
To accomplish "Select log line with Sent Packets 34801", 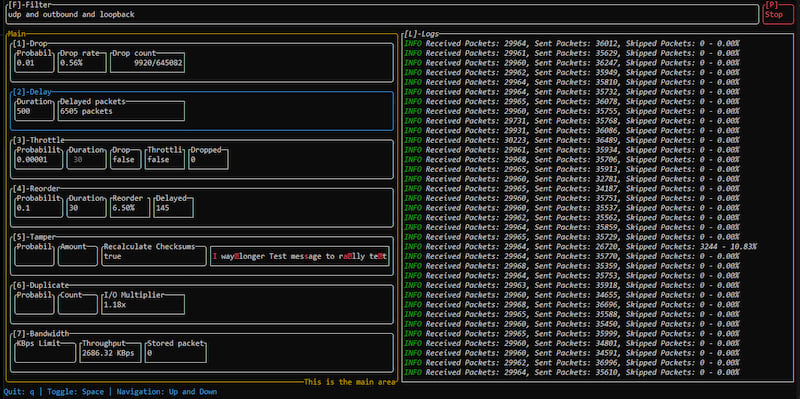I will (x=571, y=343).
